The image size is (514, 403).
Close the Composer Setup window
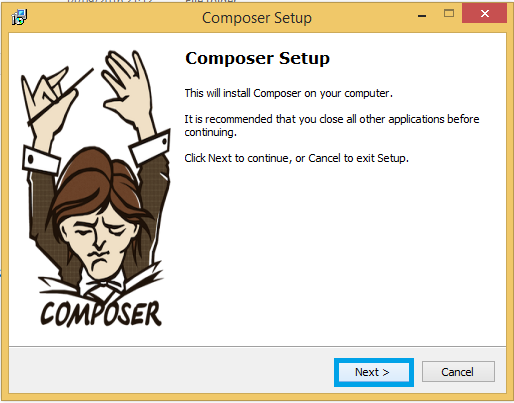coord(484,13)
